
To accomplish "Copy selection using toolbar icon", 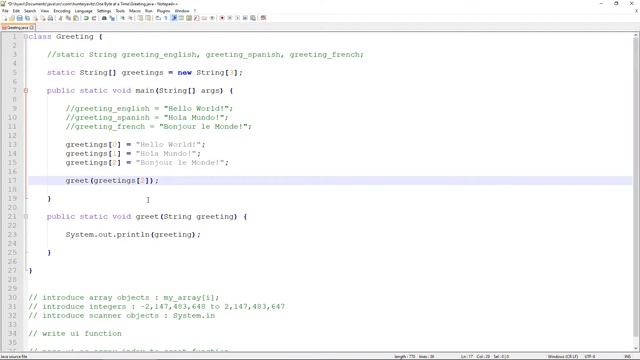I will pos(68,18).
